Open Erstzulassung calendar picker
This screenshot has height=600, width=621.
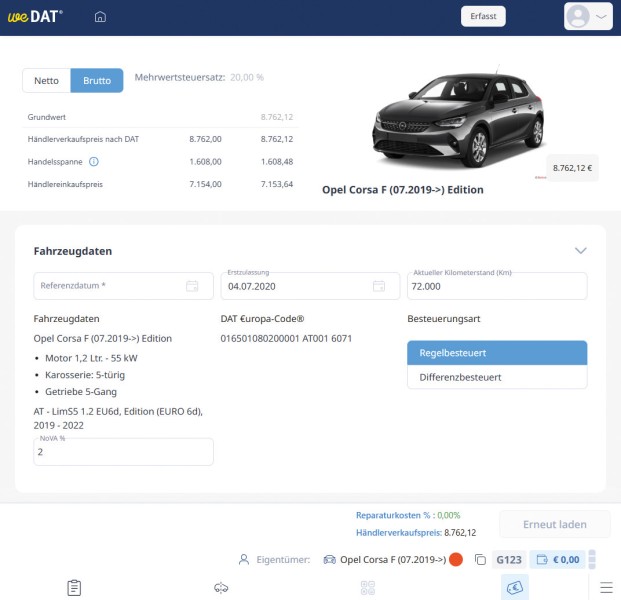point(379,286)
